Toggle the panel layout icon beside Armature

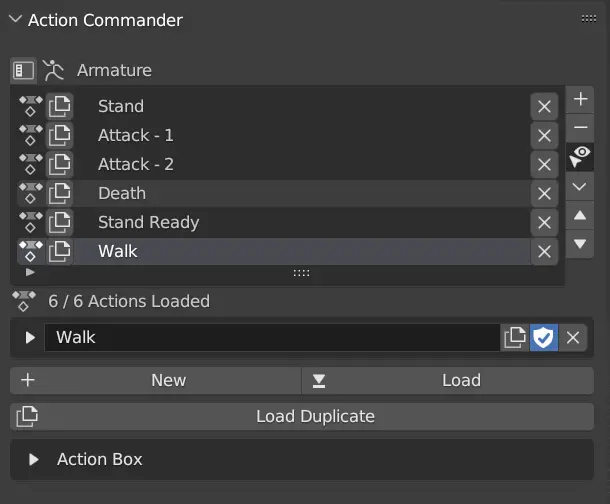coord(24,71)
